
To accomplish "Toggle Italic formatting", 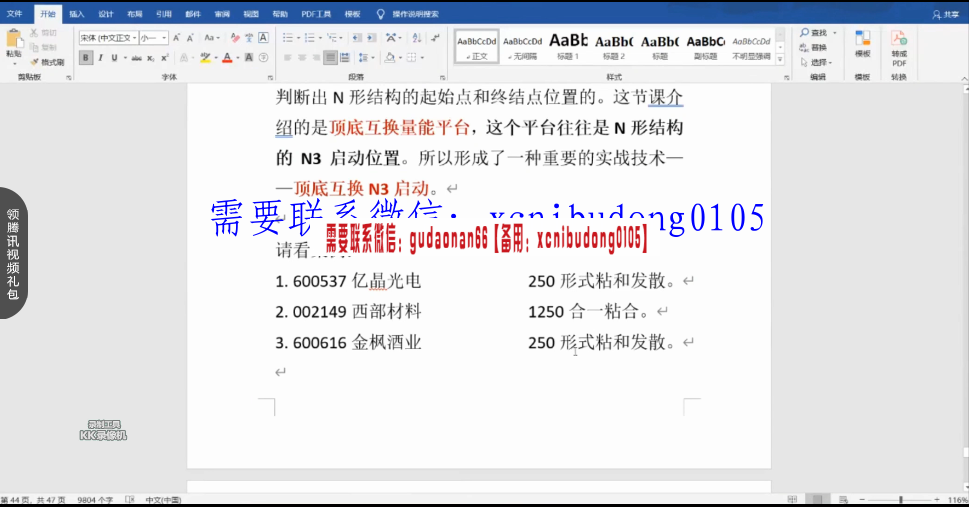I will (100, 58).
